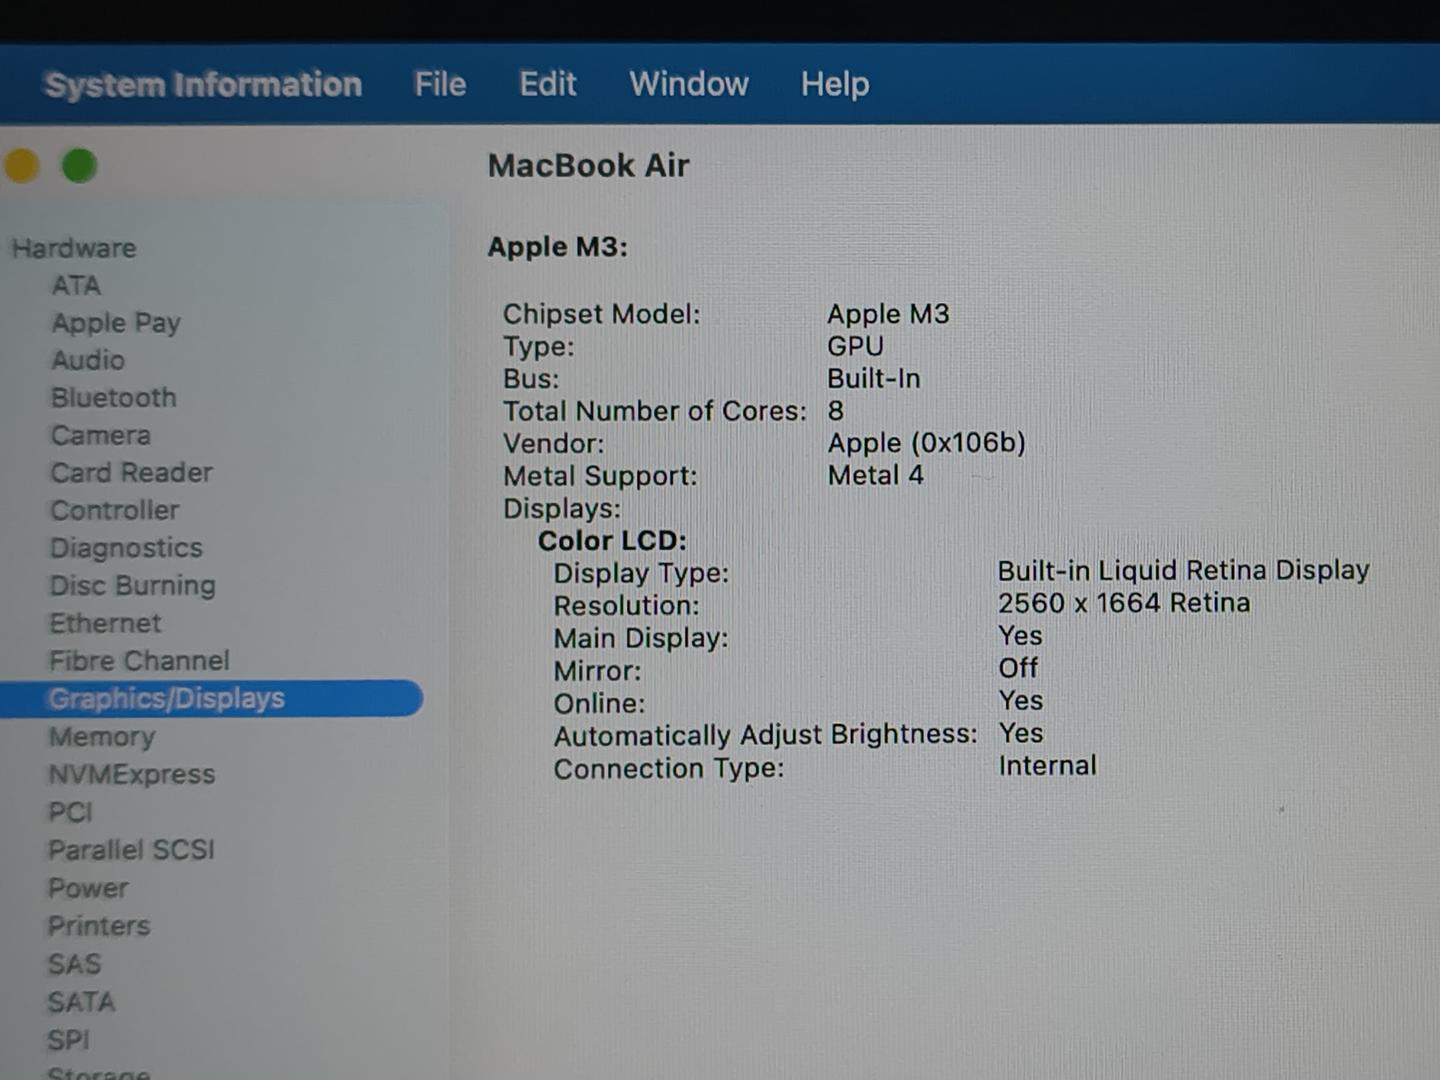Open the System Information app menu
This screenshot has height=1080, width=1440.
203,85
